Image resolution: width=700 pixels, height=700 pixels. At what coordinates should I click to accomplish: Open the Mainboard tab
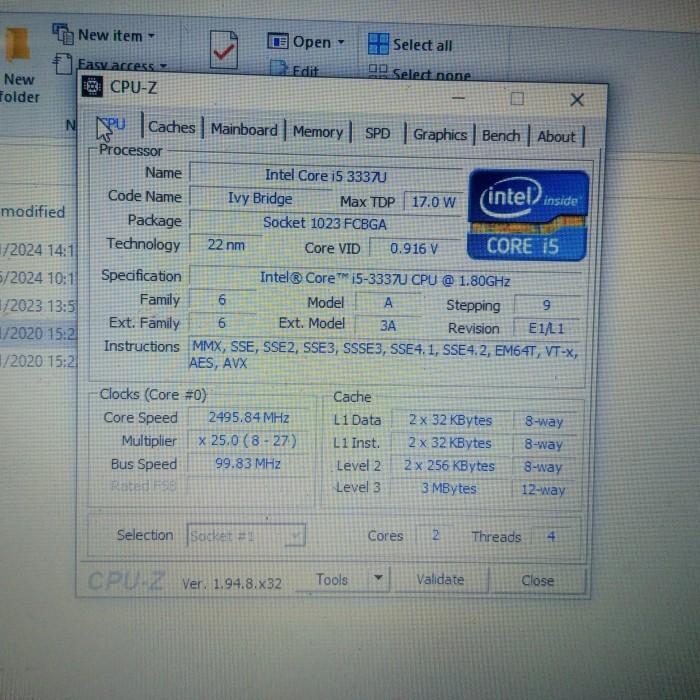click(244, 129)
